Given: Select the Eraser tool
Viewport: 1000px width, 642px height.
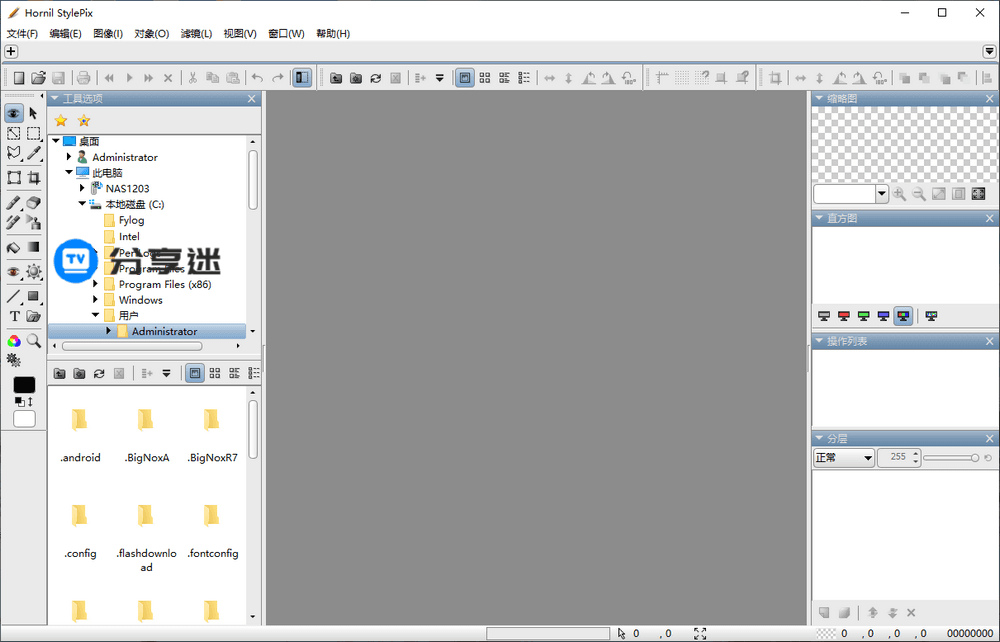Looking at the screenshot, I should point(33,203).
